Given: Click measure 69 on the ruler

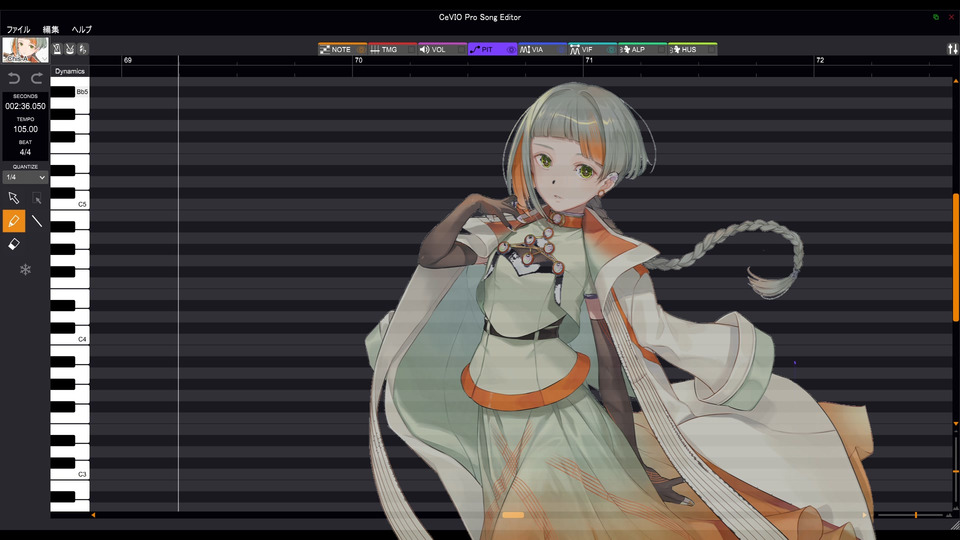Looking at the screenshot, I should click(127, 60).
